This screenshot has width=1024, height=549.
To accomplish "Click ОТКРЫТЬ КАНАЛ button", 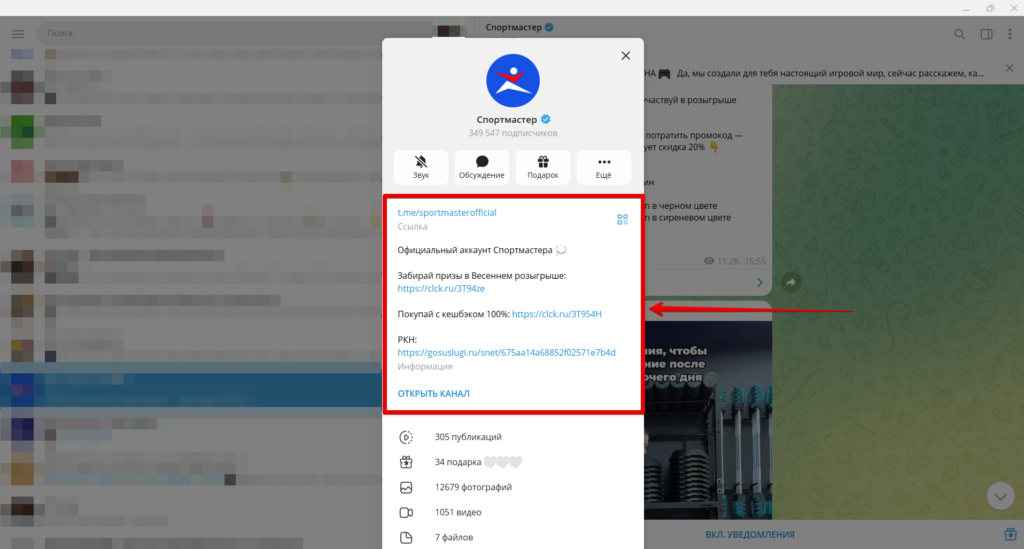I will pos(434,394).
